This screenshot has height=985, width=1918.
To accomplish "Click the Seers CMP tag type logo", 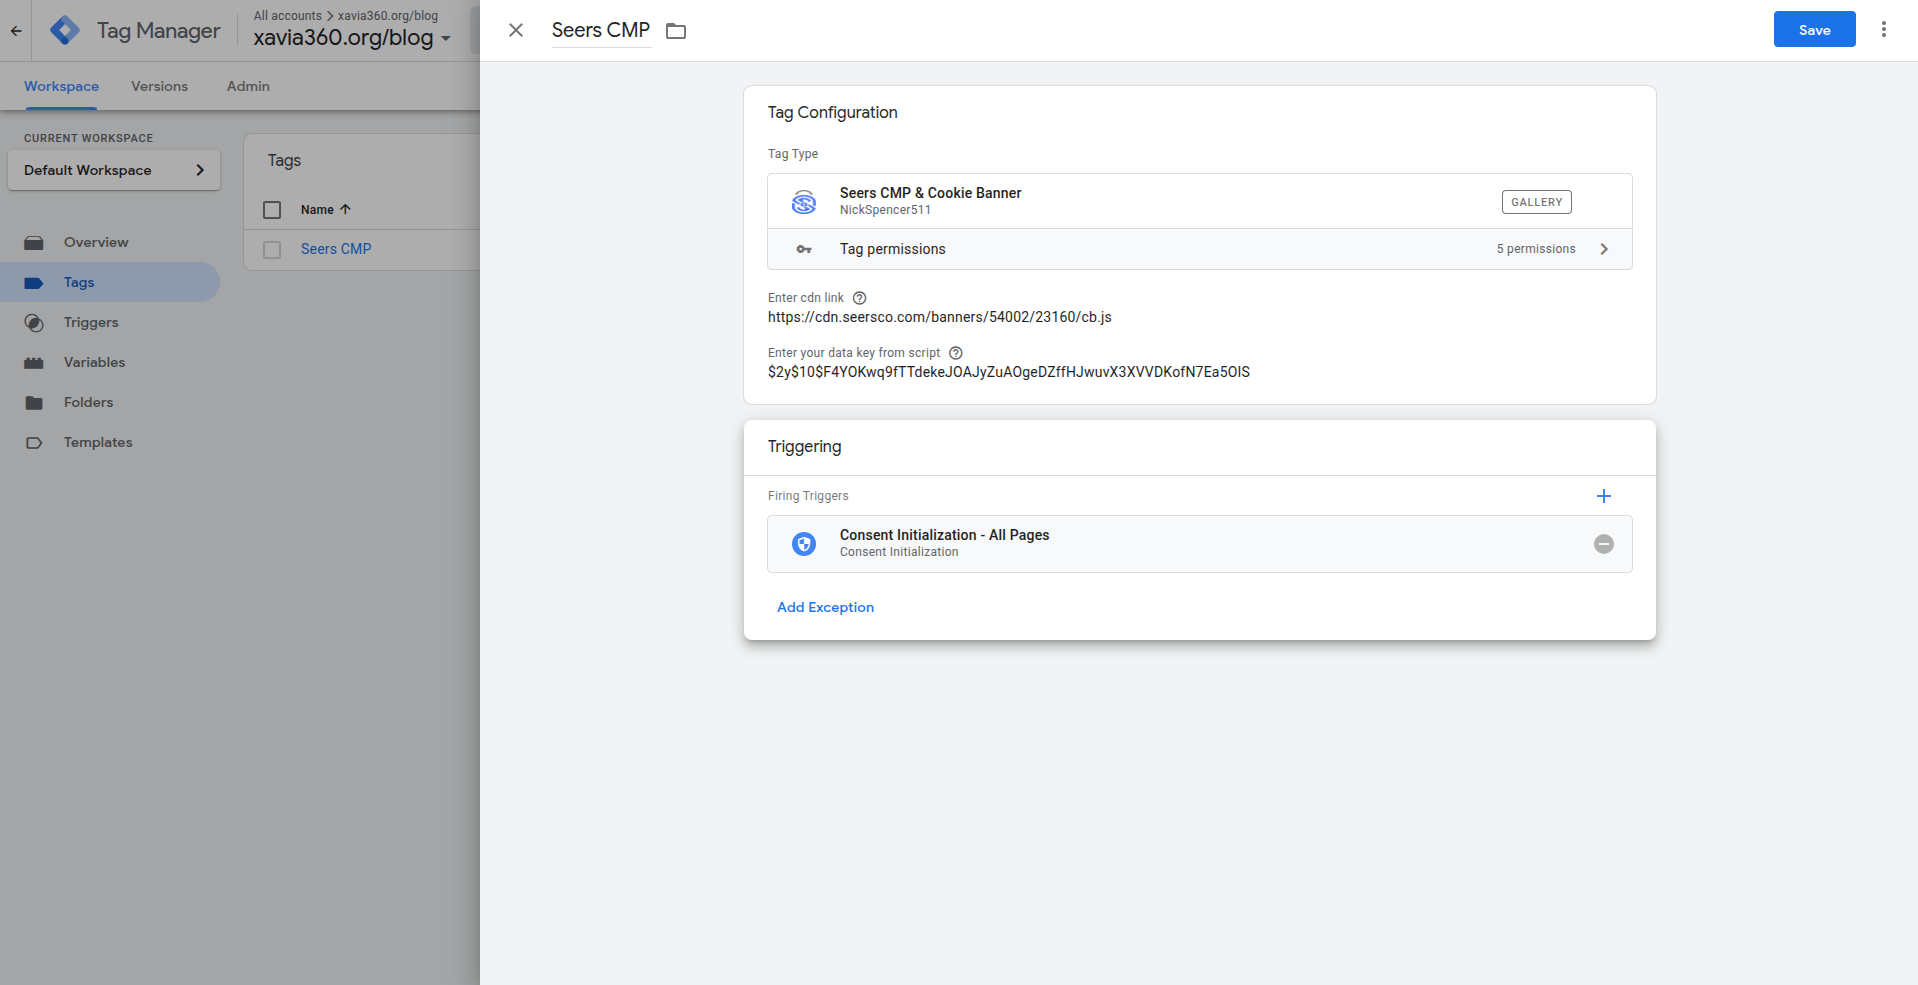I will click(x=803, y=202).
